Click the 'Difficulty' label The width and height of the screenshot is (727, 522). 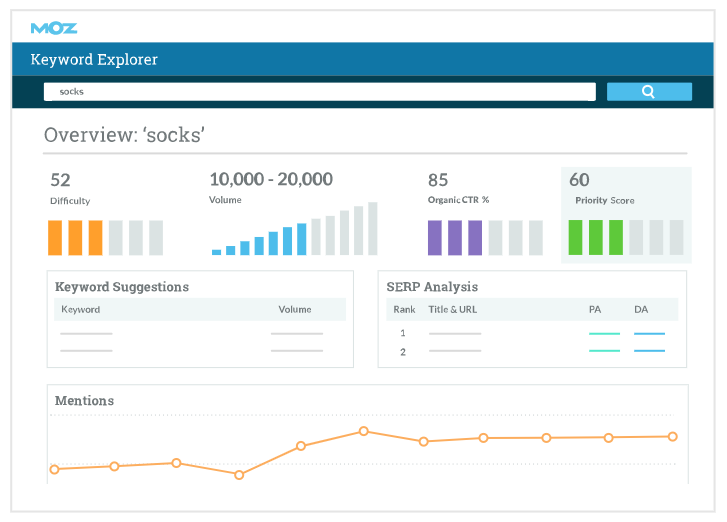tap(70, 201)
